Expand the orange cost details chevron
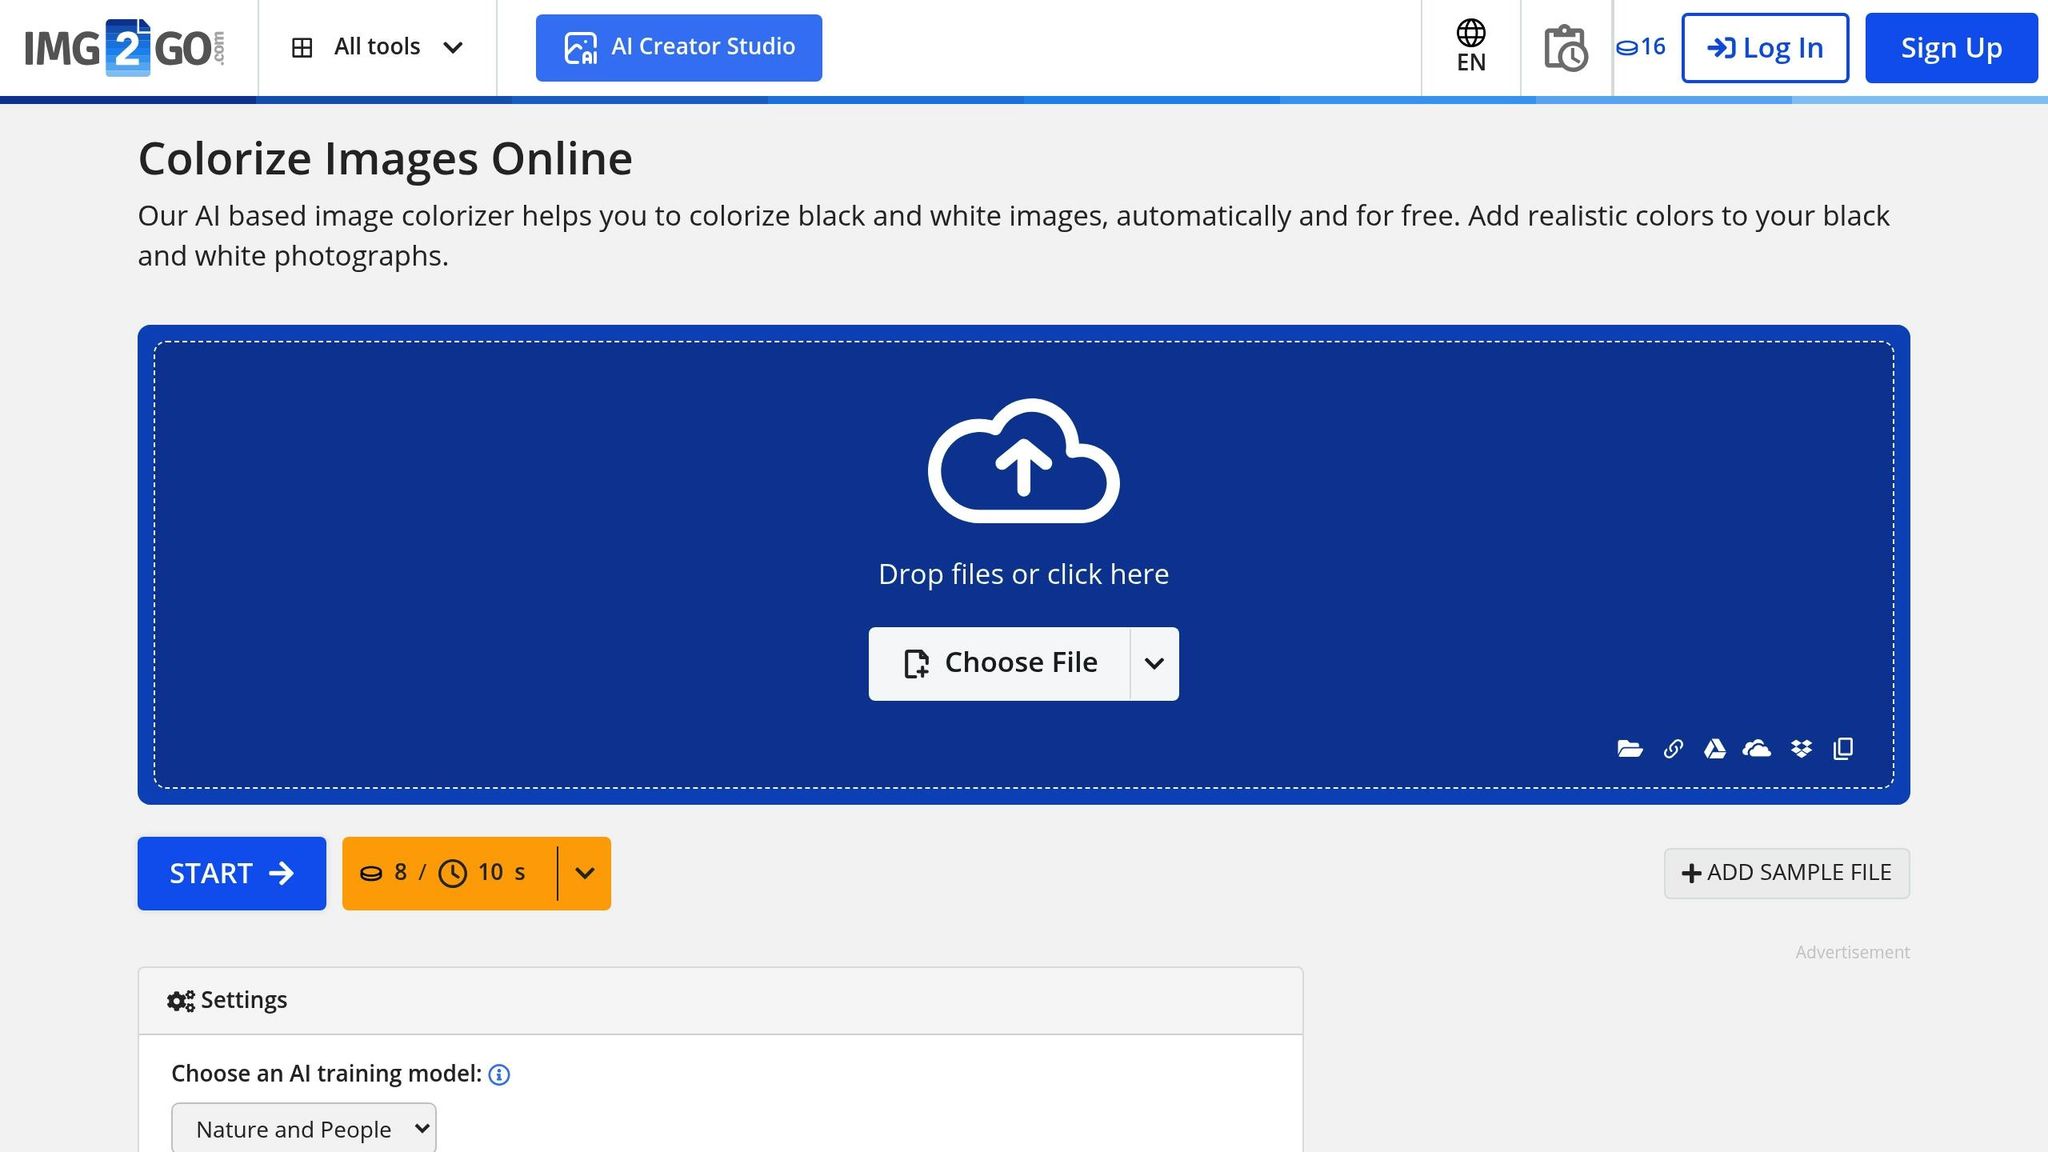This screenshot has height=1152, width=2048. click(585, 874)
